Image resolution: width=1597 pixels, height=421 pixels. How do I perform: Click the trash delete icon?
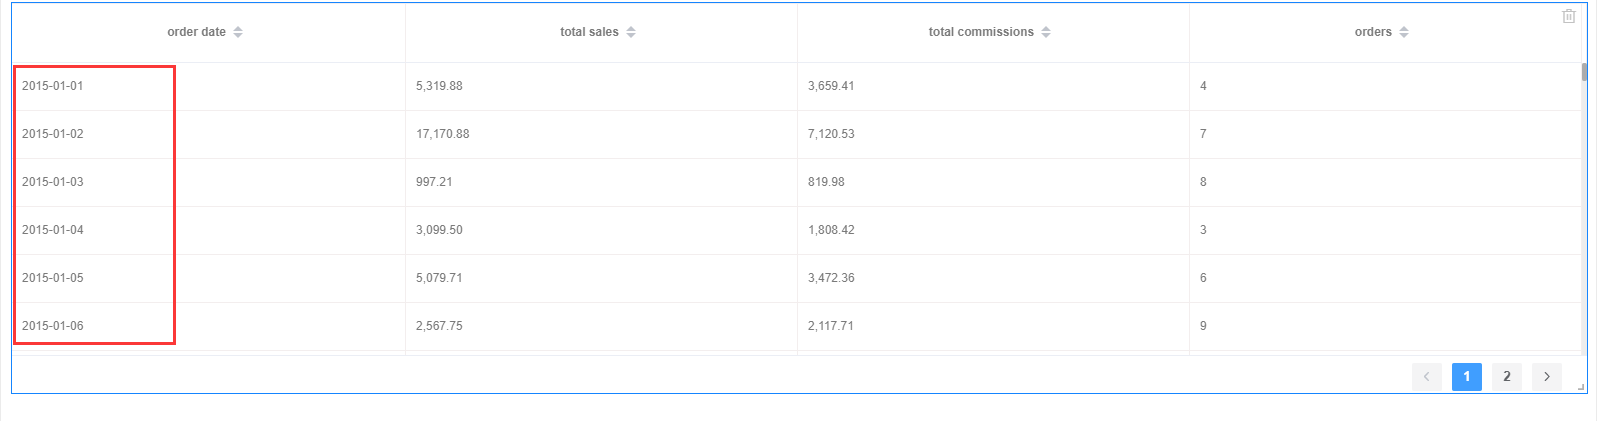(1569, 16)
